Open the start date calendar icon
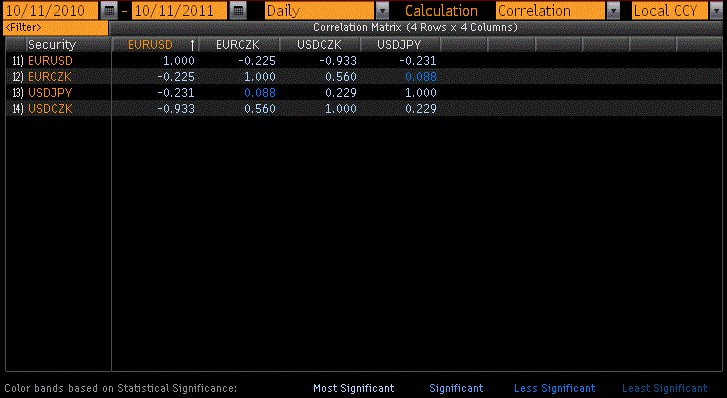The height and width of the screenshot is (398, 727). pyautogui.click(x=109, y=10)
